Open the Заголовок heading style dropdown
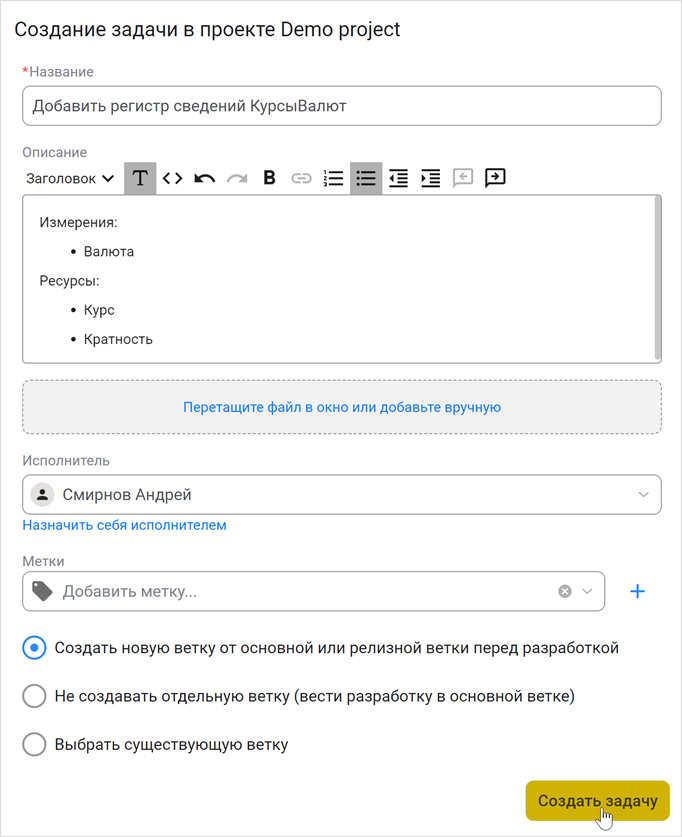Image resolution: width=682 pixels, height=837 pixels. coord(70,178)
